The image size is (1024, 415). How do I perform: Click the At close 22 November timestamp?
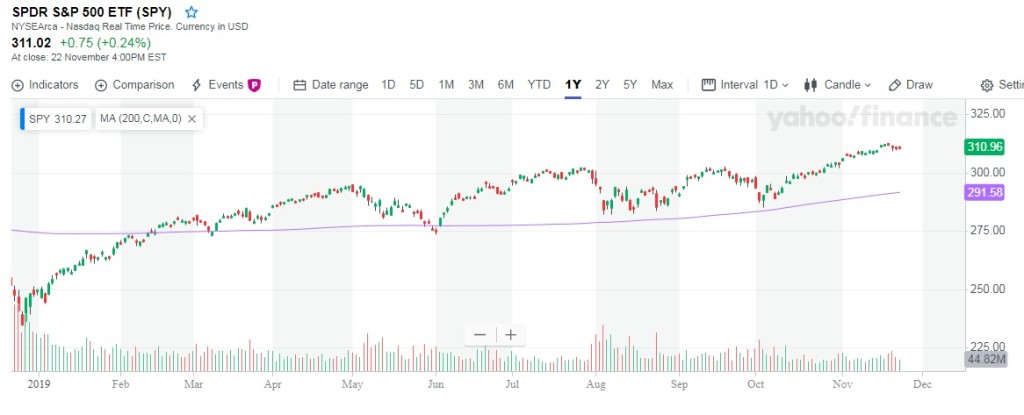coord(89,57)
